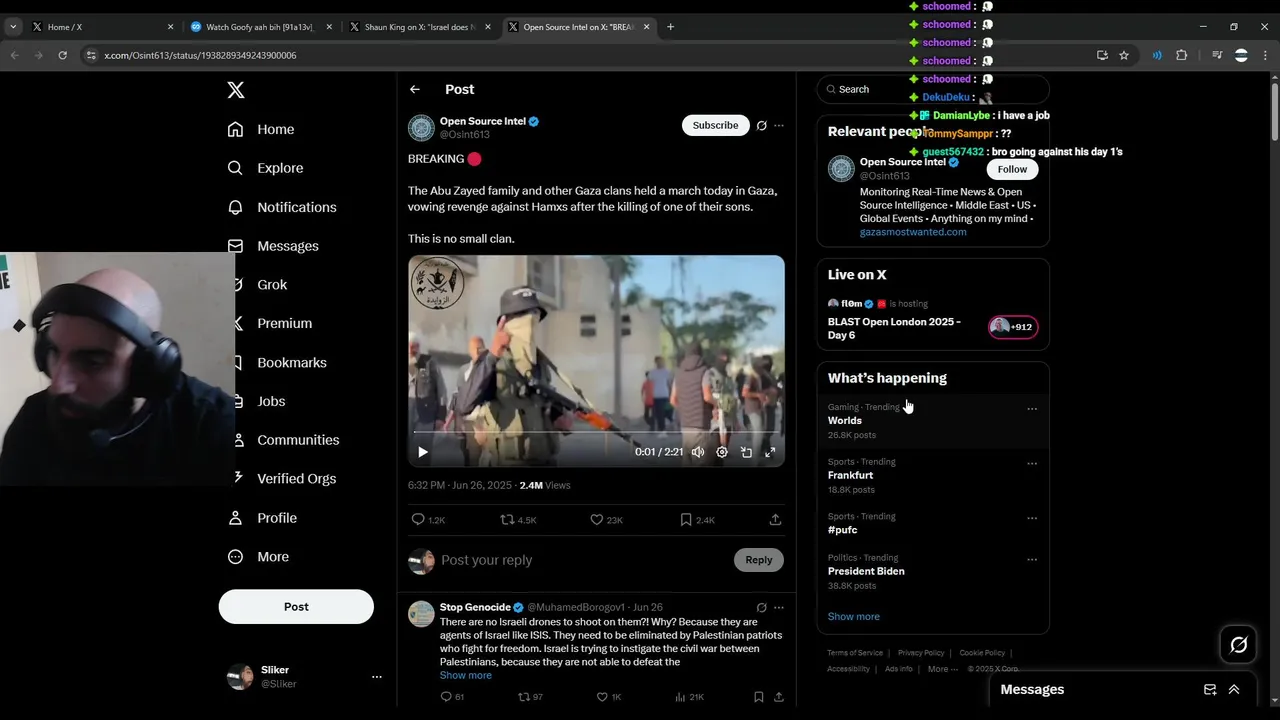
Task: Open the gazasmostwanted.com link
Action: pyautogui.click(x=913, y=232)
